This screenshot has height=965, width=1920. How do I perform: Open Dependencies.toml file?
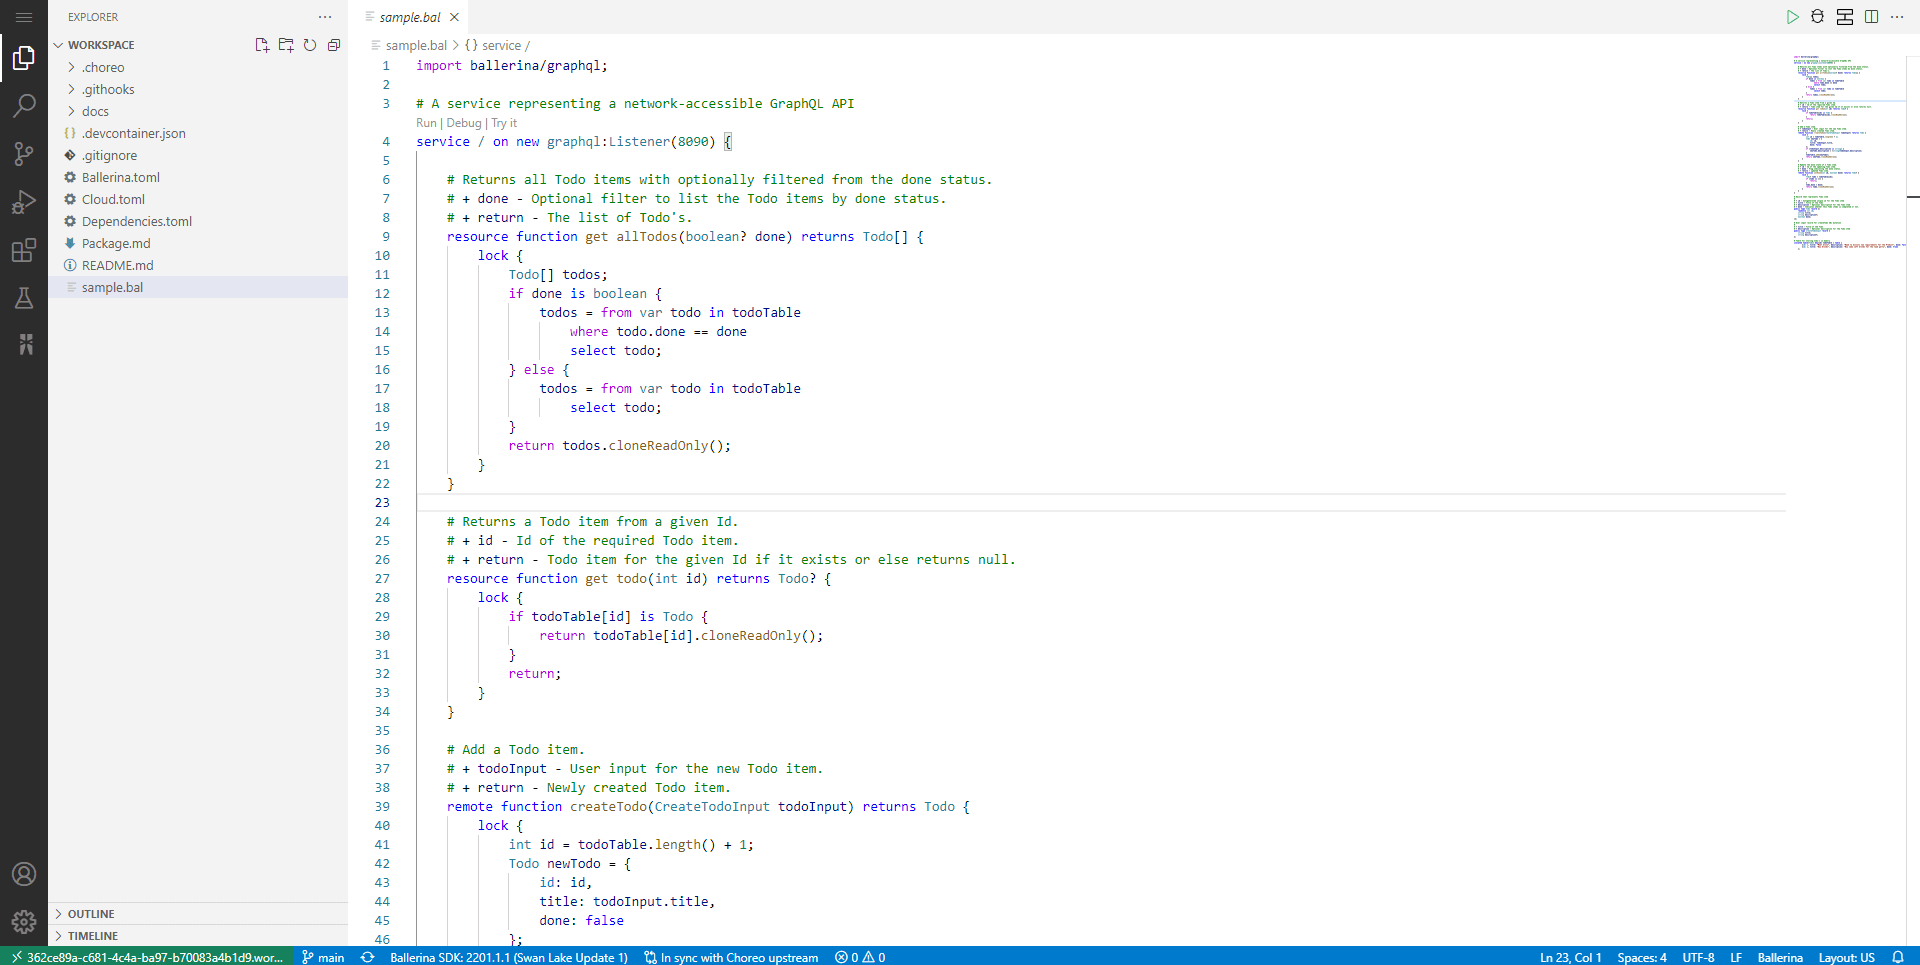click(x=198, y=221)
